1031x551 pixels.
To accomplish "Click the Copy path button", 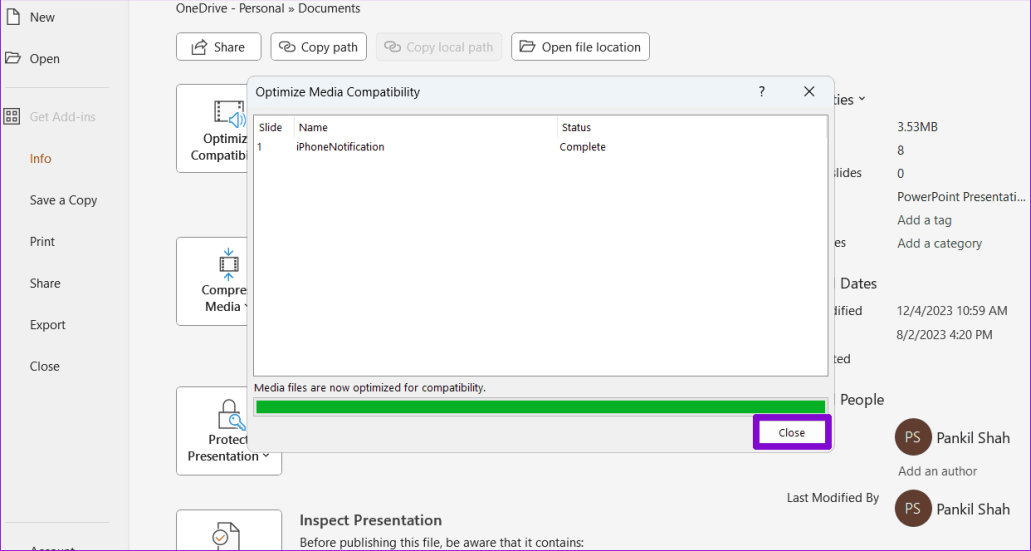I will [x=318, y=47].
